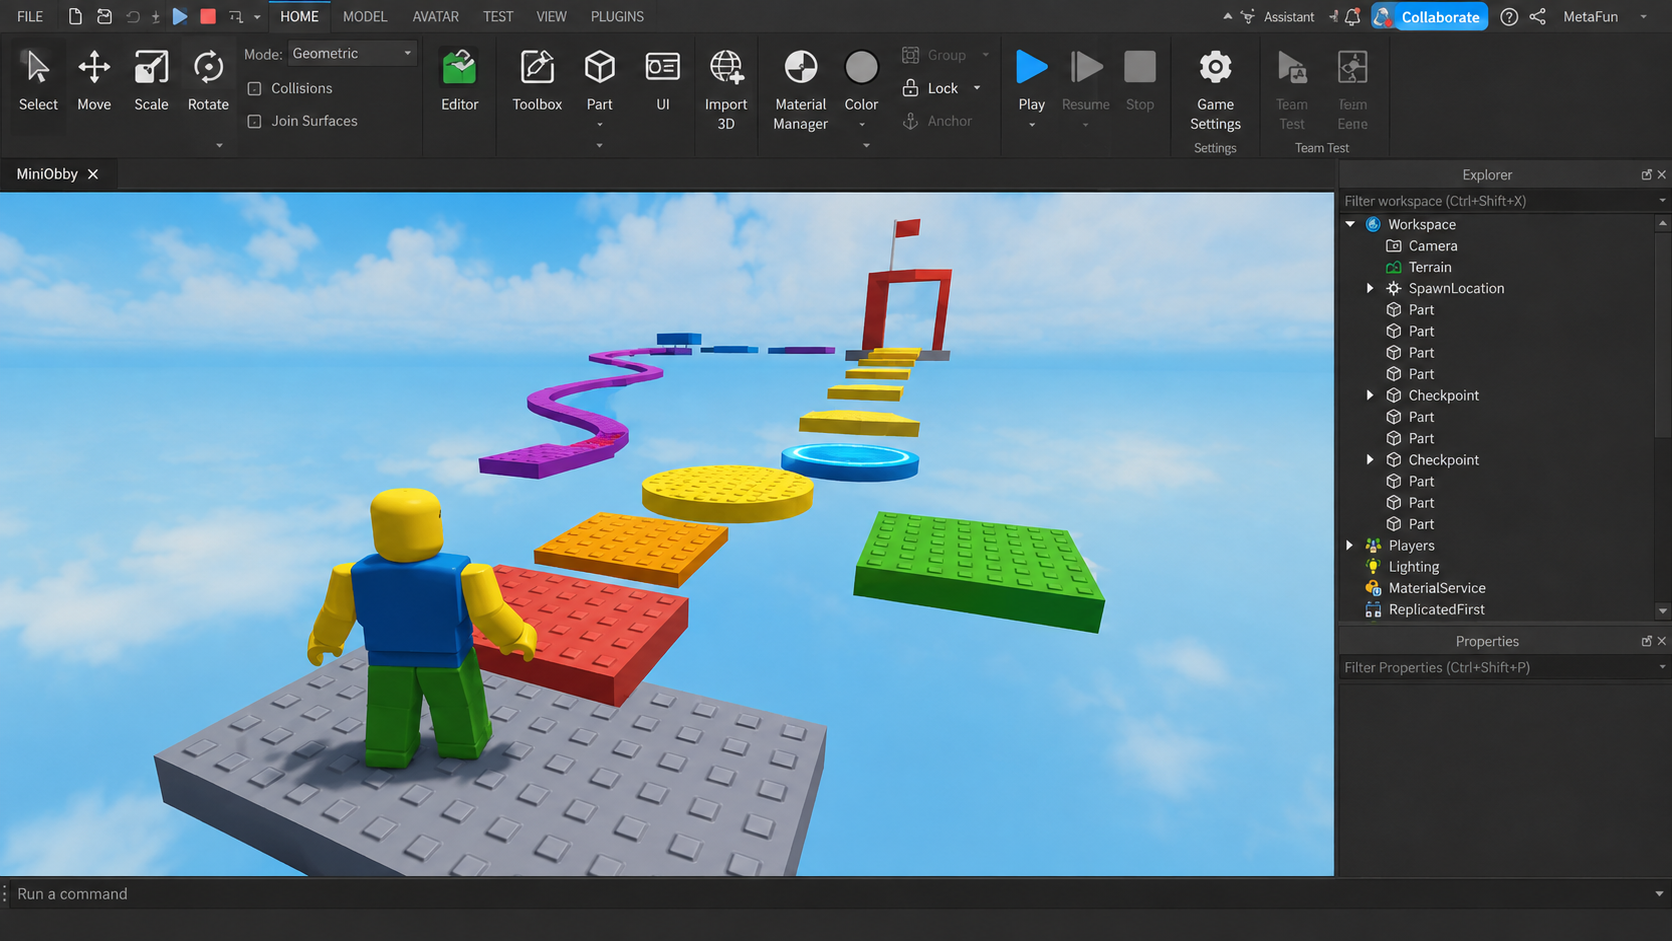Click the large Stop button
1672x941 pixels.
click(x=1140, y=81)
